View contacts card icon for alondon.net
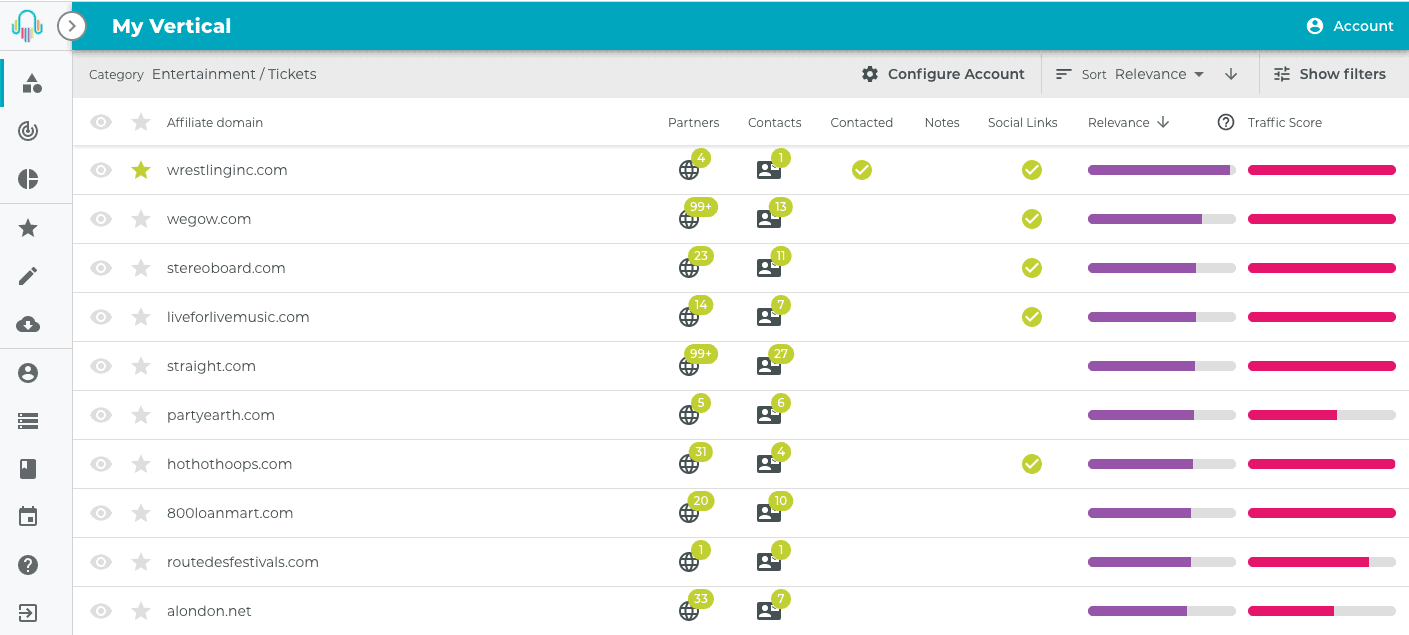The image size is (1409, 635). [x=769, y=611]
